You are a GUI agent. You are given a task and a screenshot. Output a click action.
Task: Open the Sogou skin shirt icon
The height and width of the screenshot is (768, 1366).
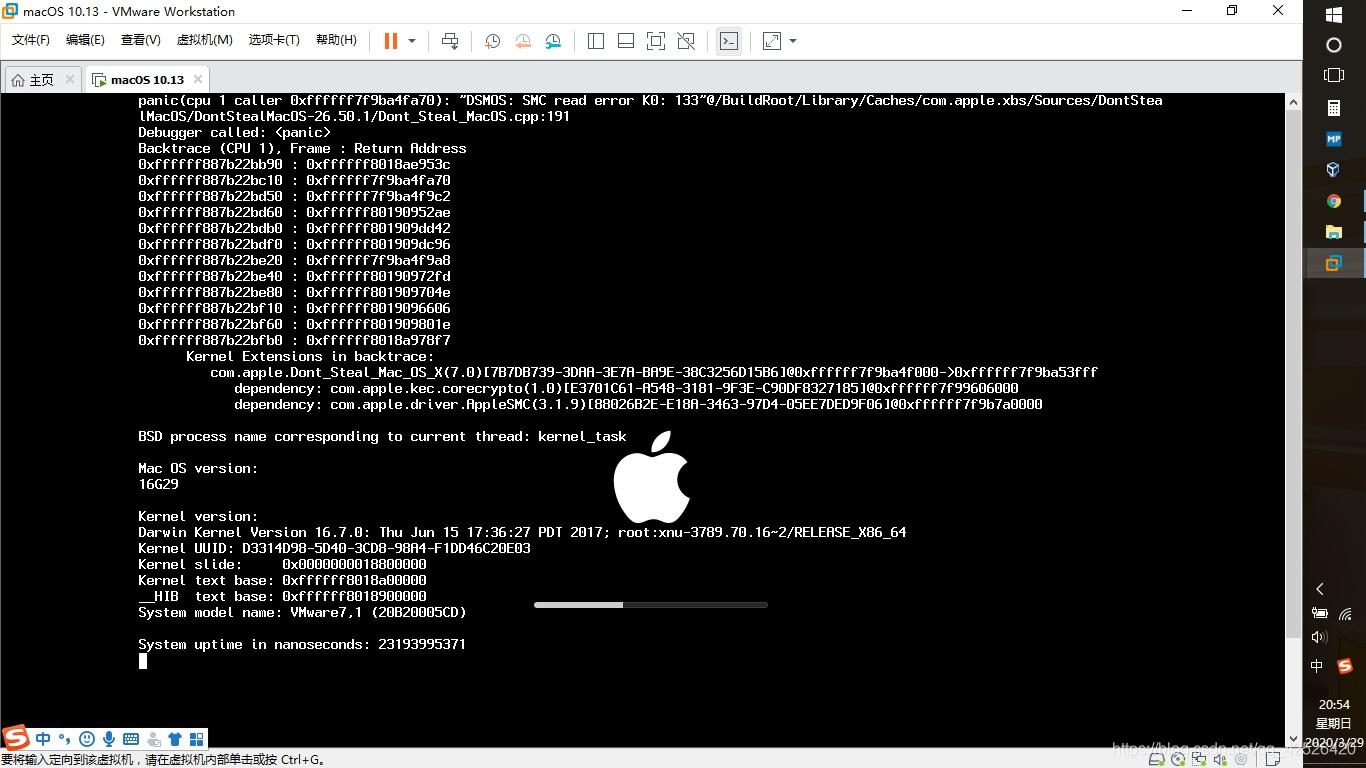175,739
